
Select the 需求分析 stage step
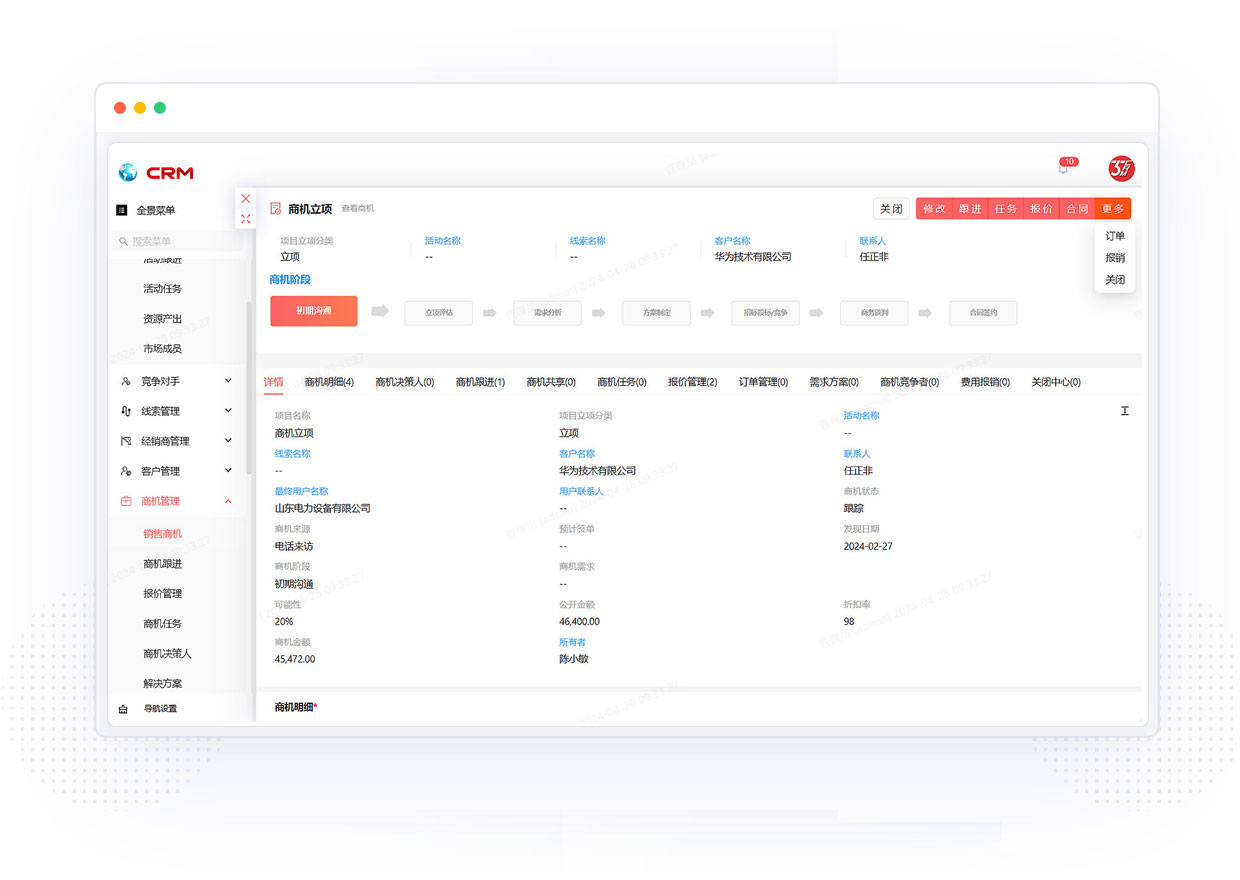click(x=548, y=313)
